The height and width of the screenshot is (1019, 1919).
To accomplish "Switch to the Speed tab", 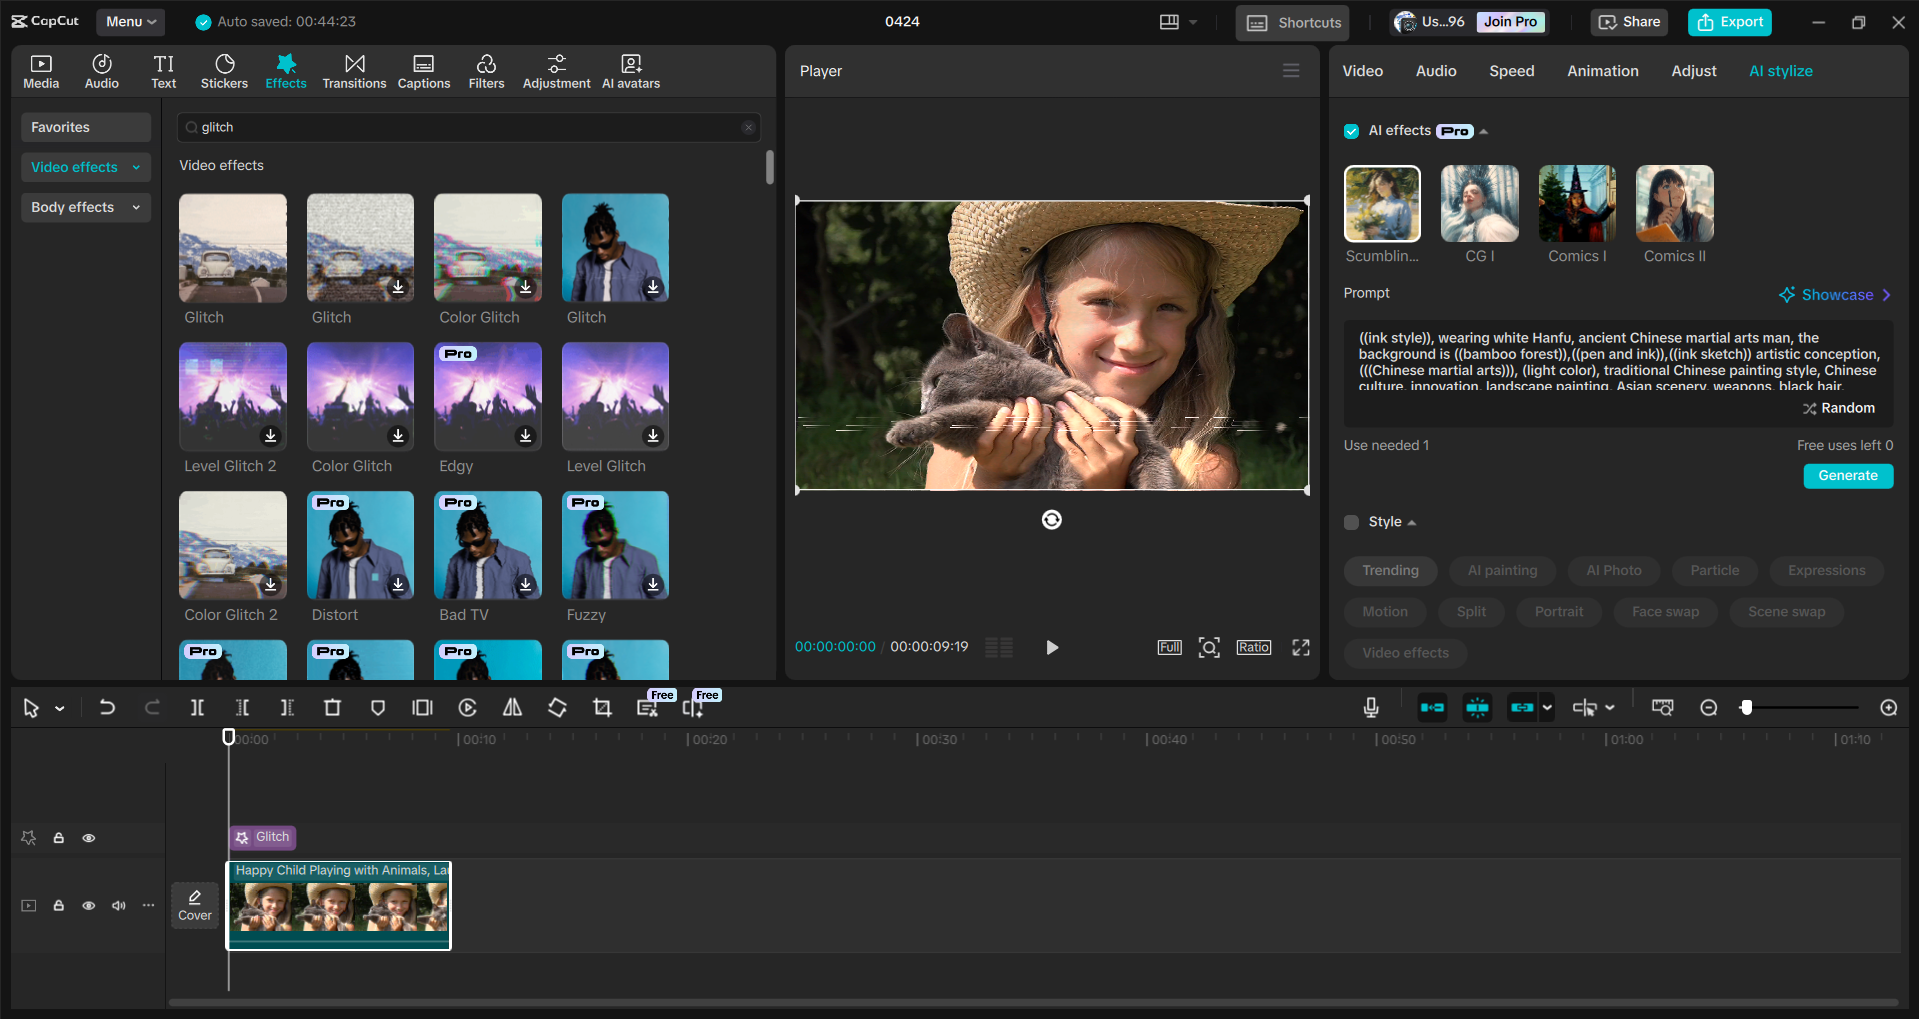I will pyautogui.click(x=1511, y=71).
